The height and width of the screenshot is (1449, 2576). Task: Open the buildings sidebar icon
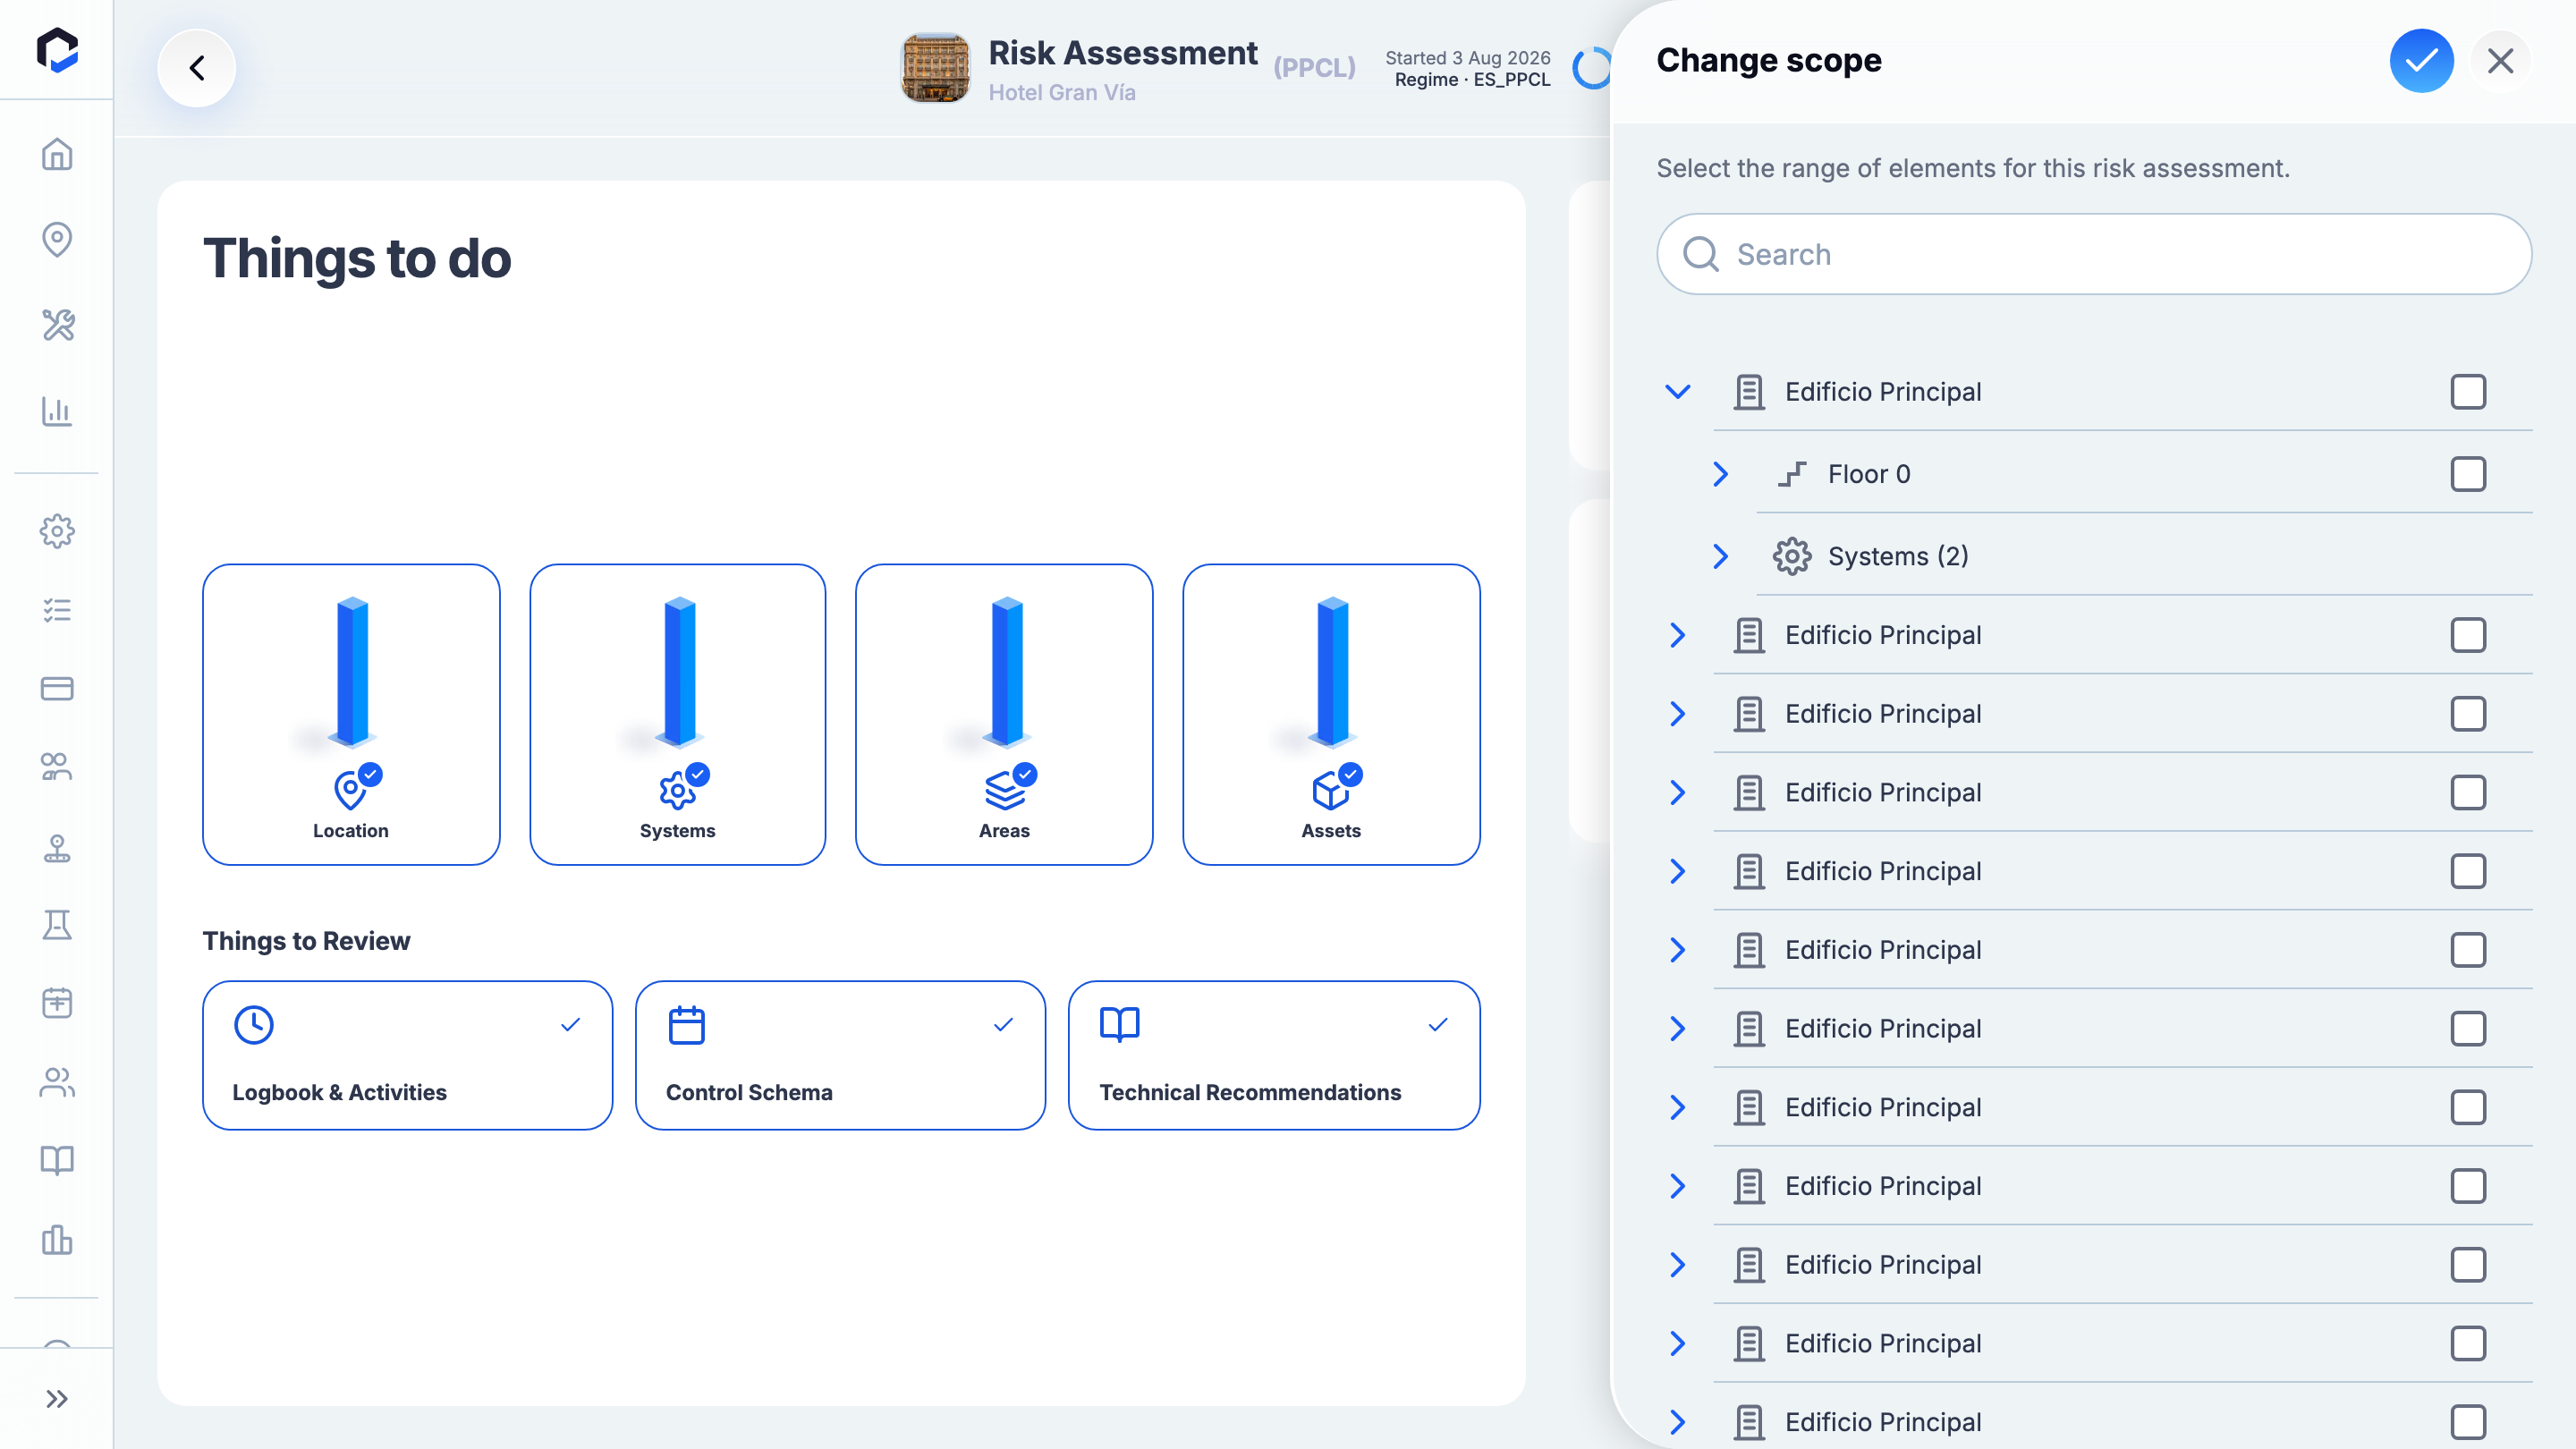[x=57, y=1240]
